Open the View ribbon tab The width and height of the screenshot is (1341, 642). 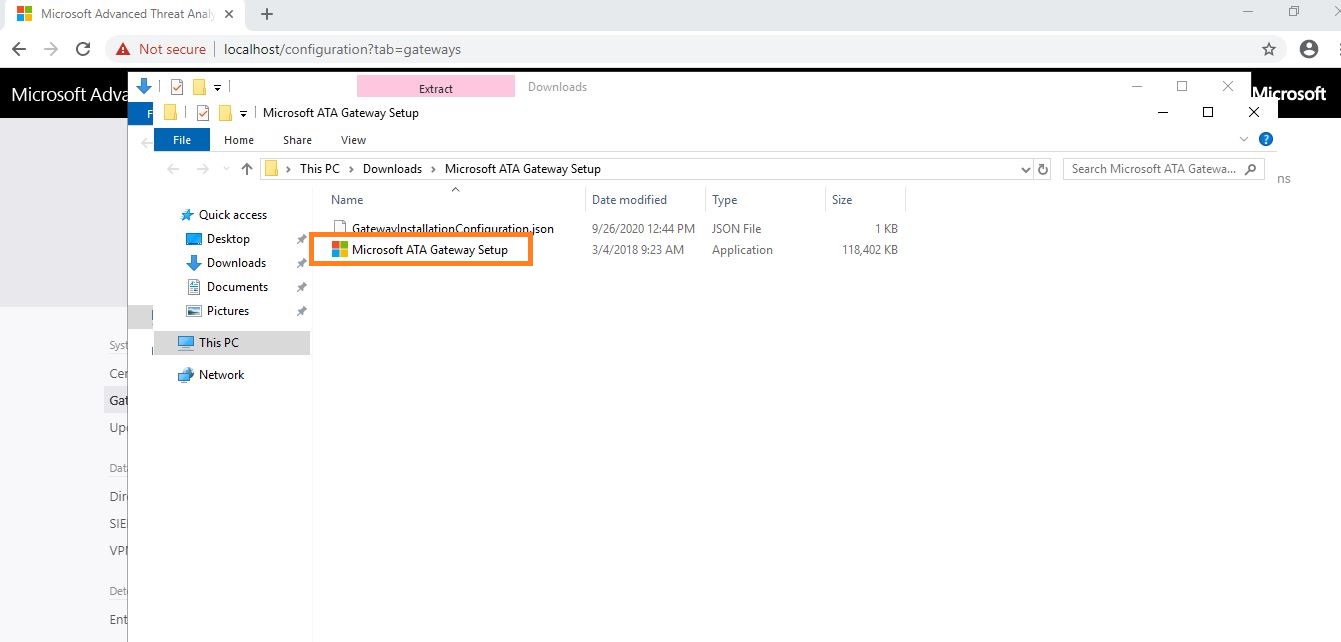353,140
